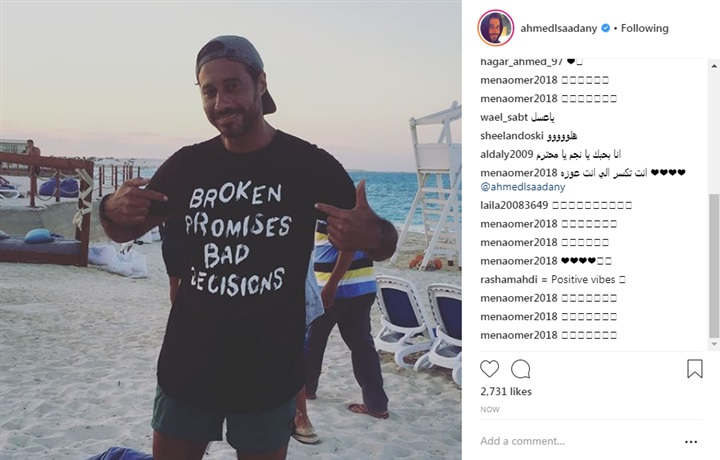Open aldaly2009 commenter profile
This screenshot has height=460, width=720.
pos(506,154)
